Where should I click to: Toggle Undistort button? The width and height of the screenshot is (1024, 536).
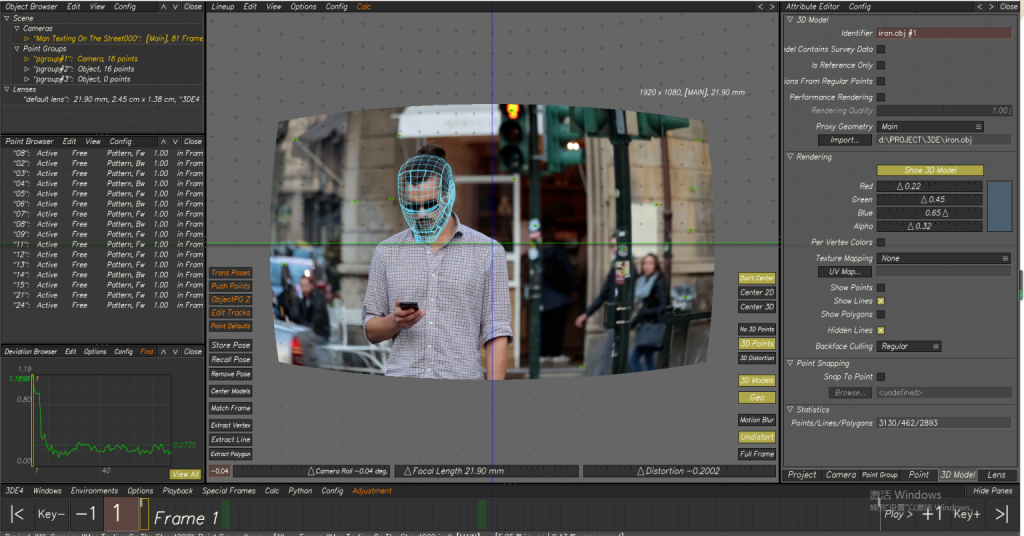[757, 437]
